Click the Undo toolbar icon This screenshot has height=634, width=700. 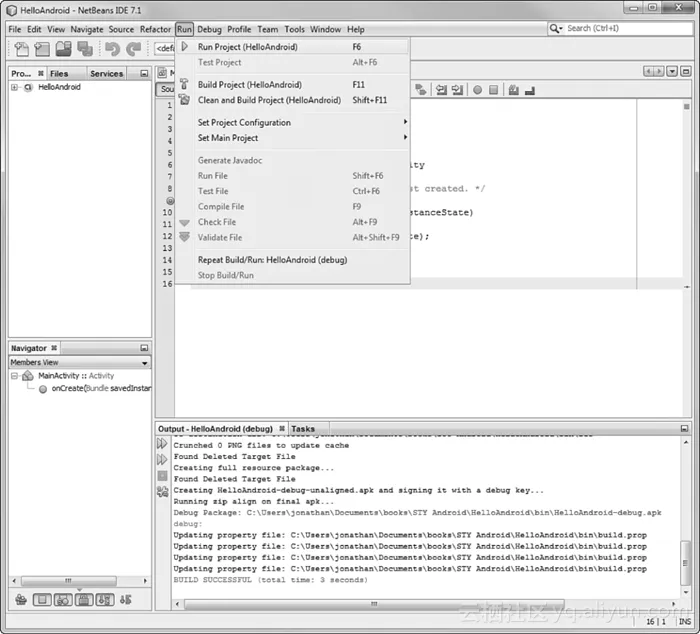coord(112,48)
